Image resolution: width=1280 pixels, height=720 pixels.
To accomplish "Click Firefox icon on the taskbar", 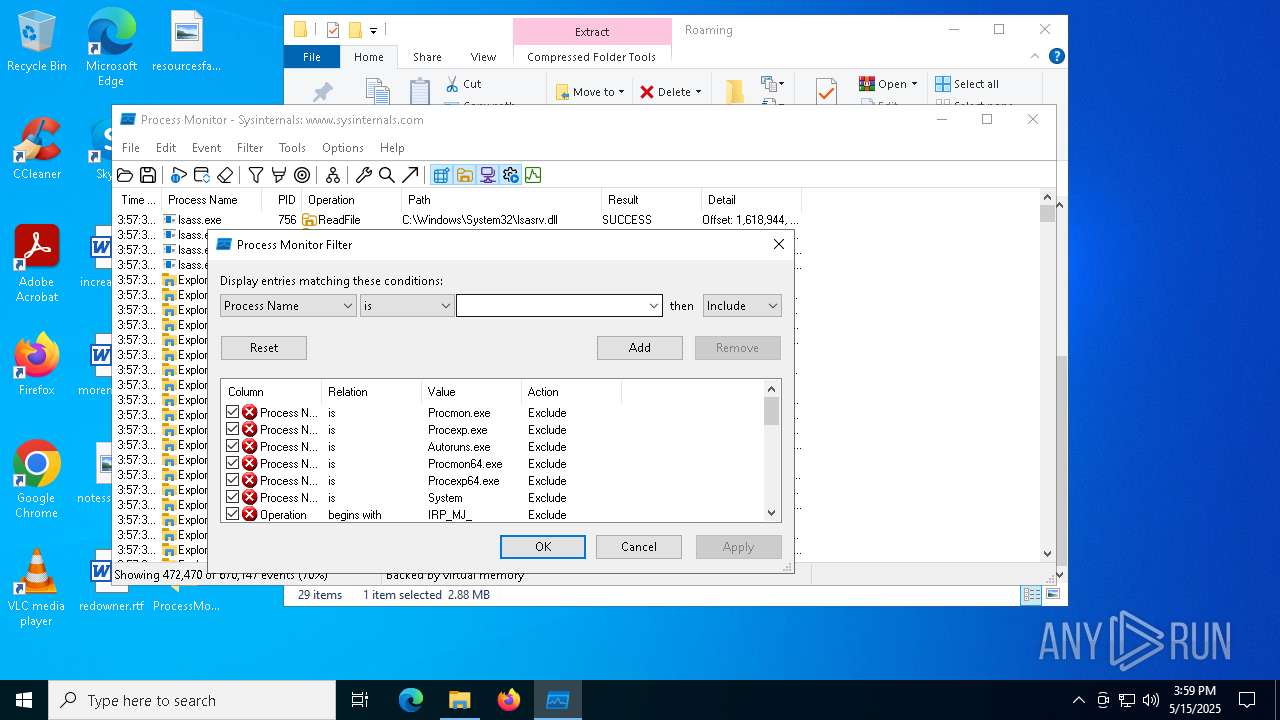I will coord(508,700).
